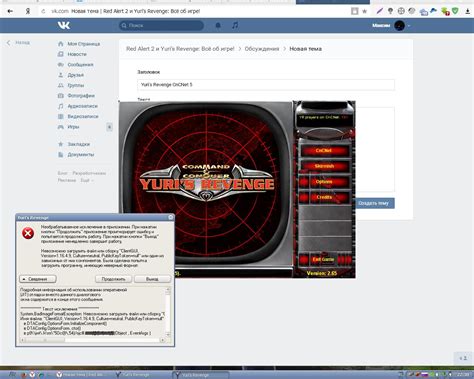The height and width of the screenshot is (379, 474).
Task: Click the VK search field
Action: coord(162,25)
